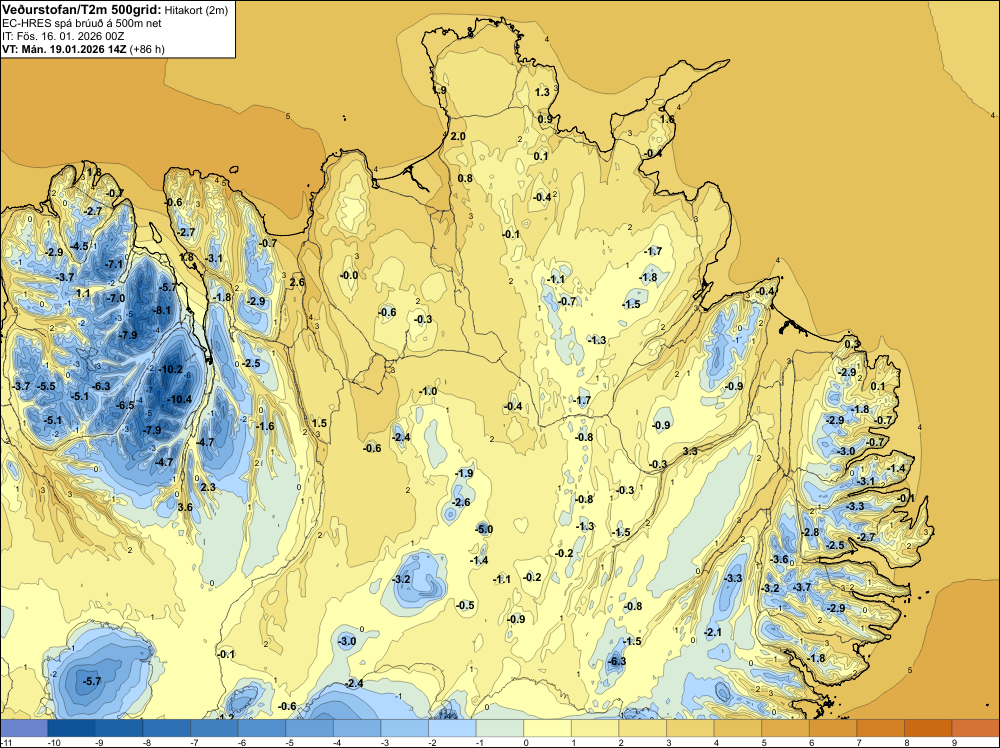Click the 2.3 temperature value

point(208,487)
